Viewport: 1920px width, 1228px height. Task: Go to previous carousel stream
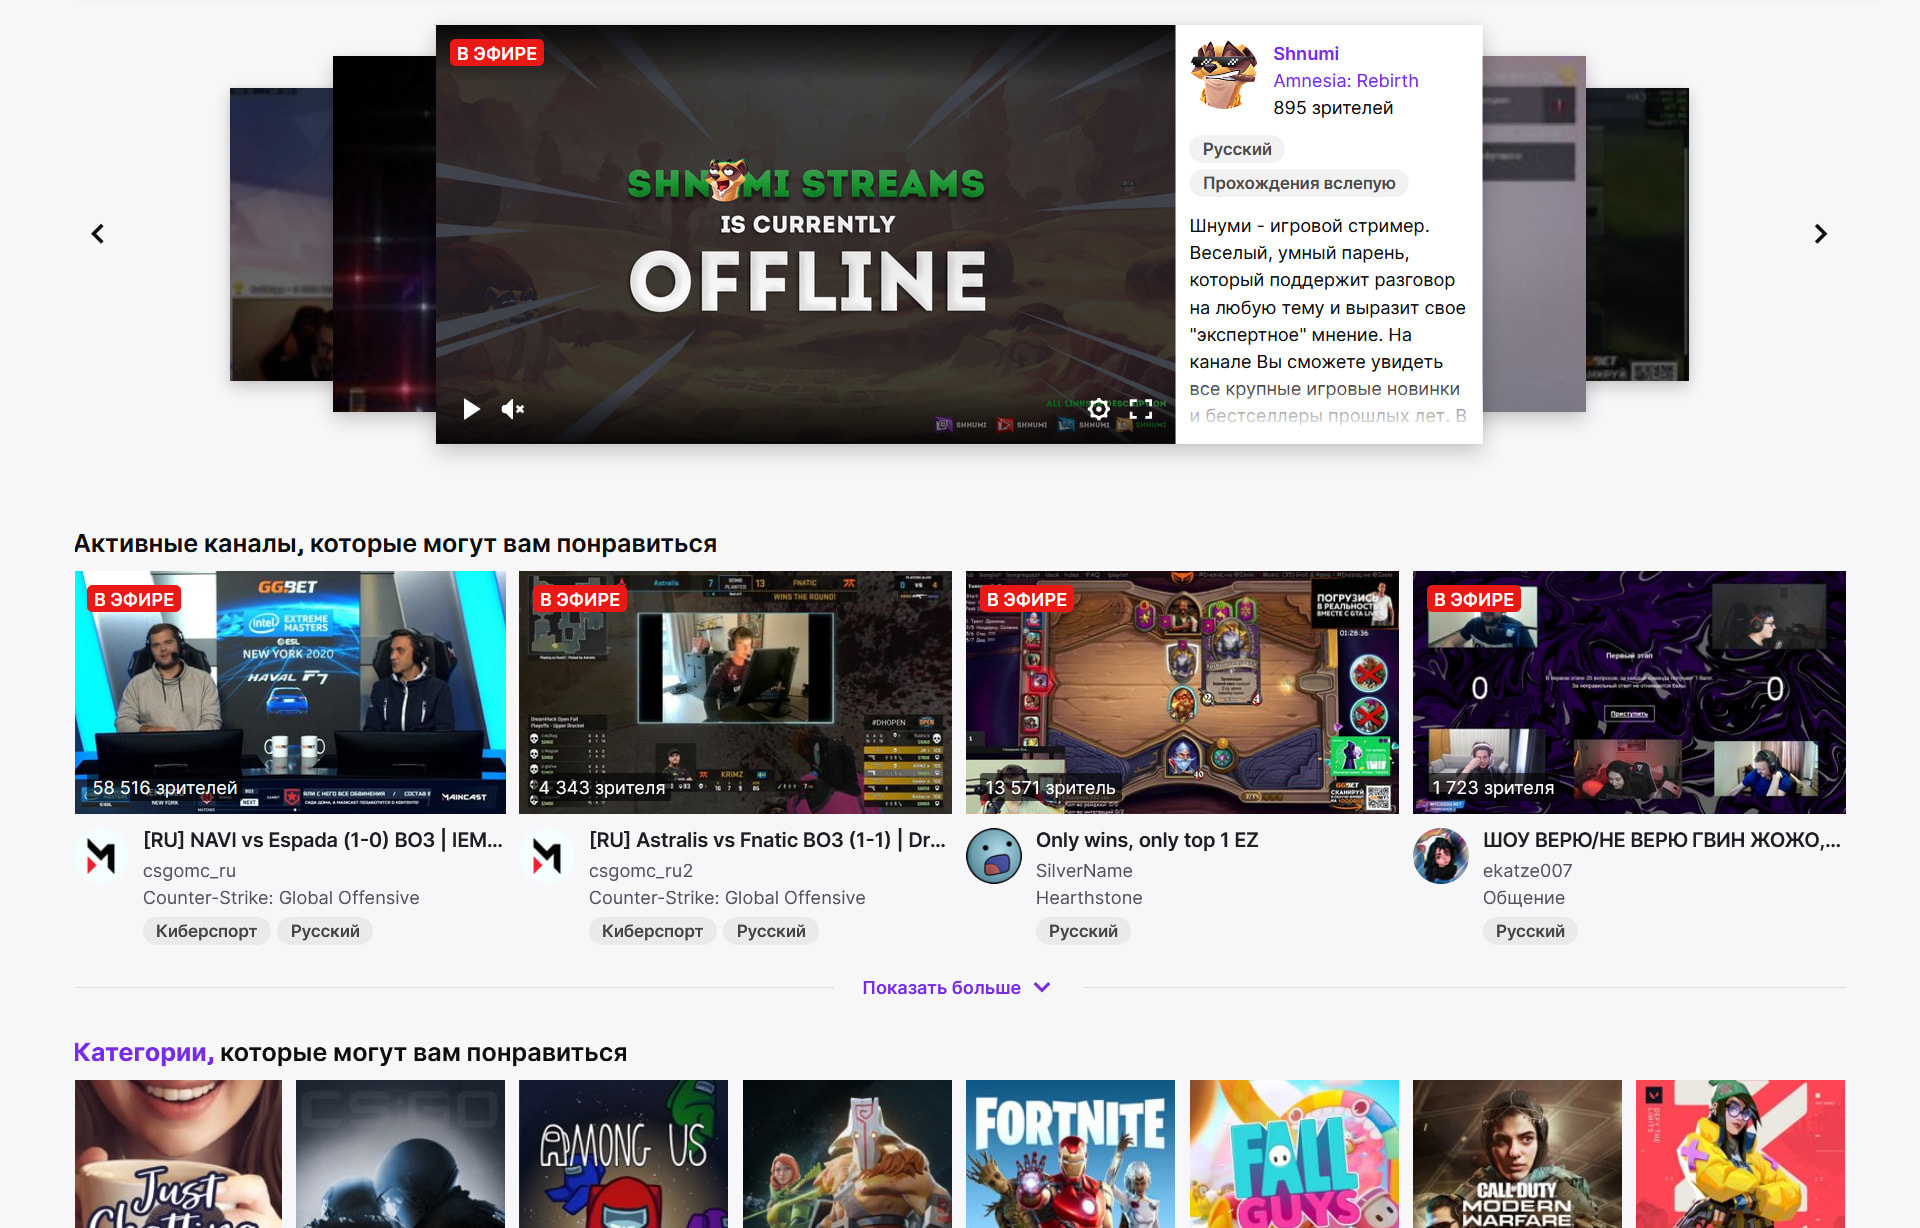[x=98, y=234]
